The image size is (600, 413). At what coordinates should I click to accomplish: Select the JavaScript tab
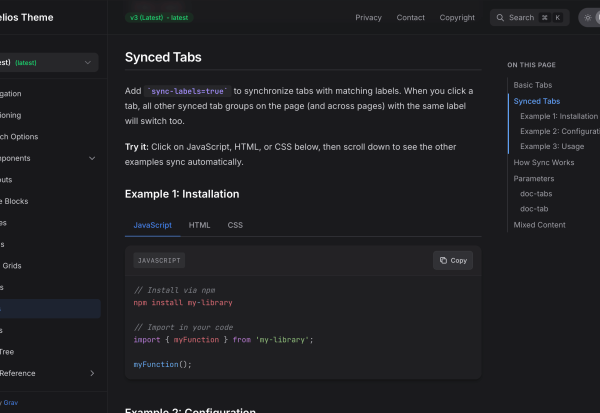point(152,225)
